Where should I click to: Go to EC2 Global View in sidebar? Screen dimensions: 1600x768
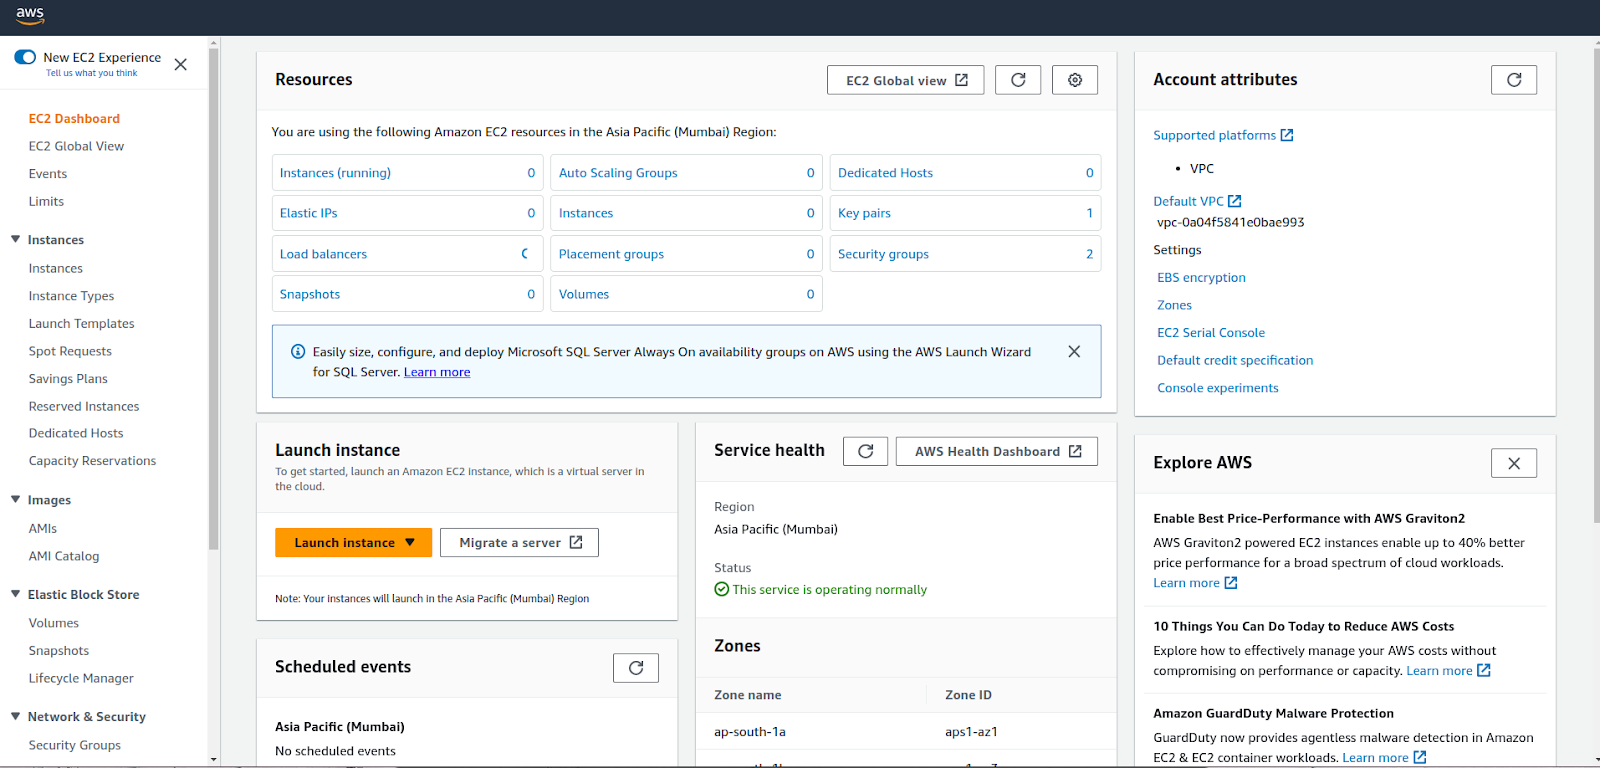pyautogui.click(x=76, y=146)
